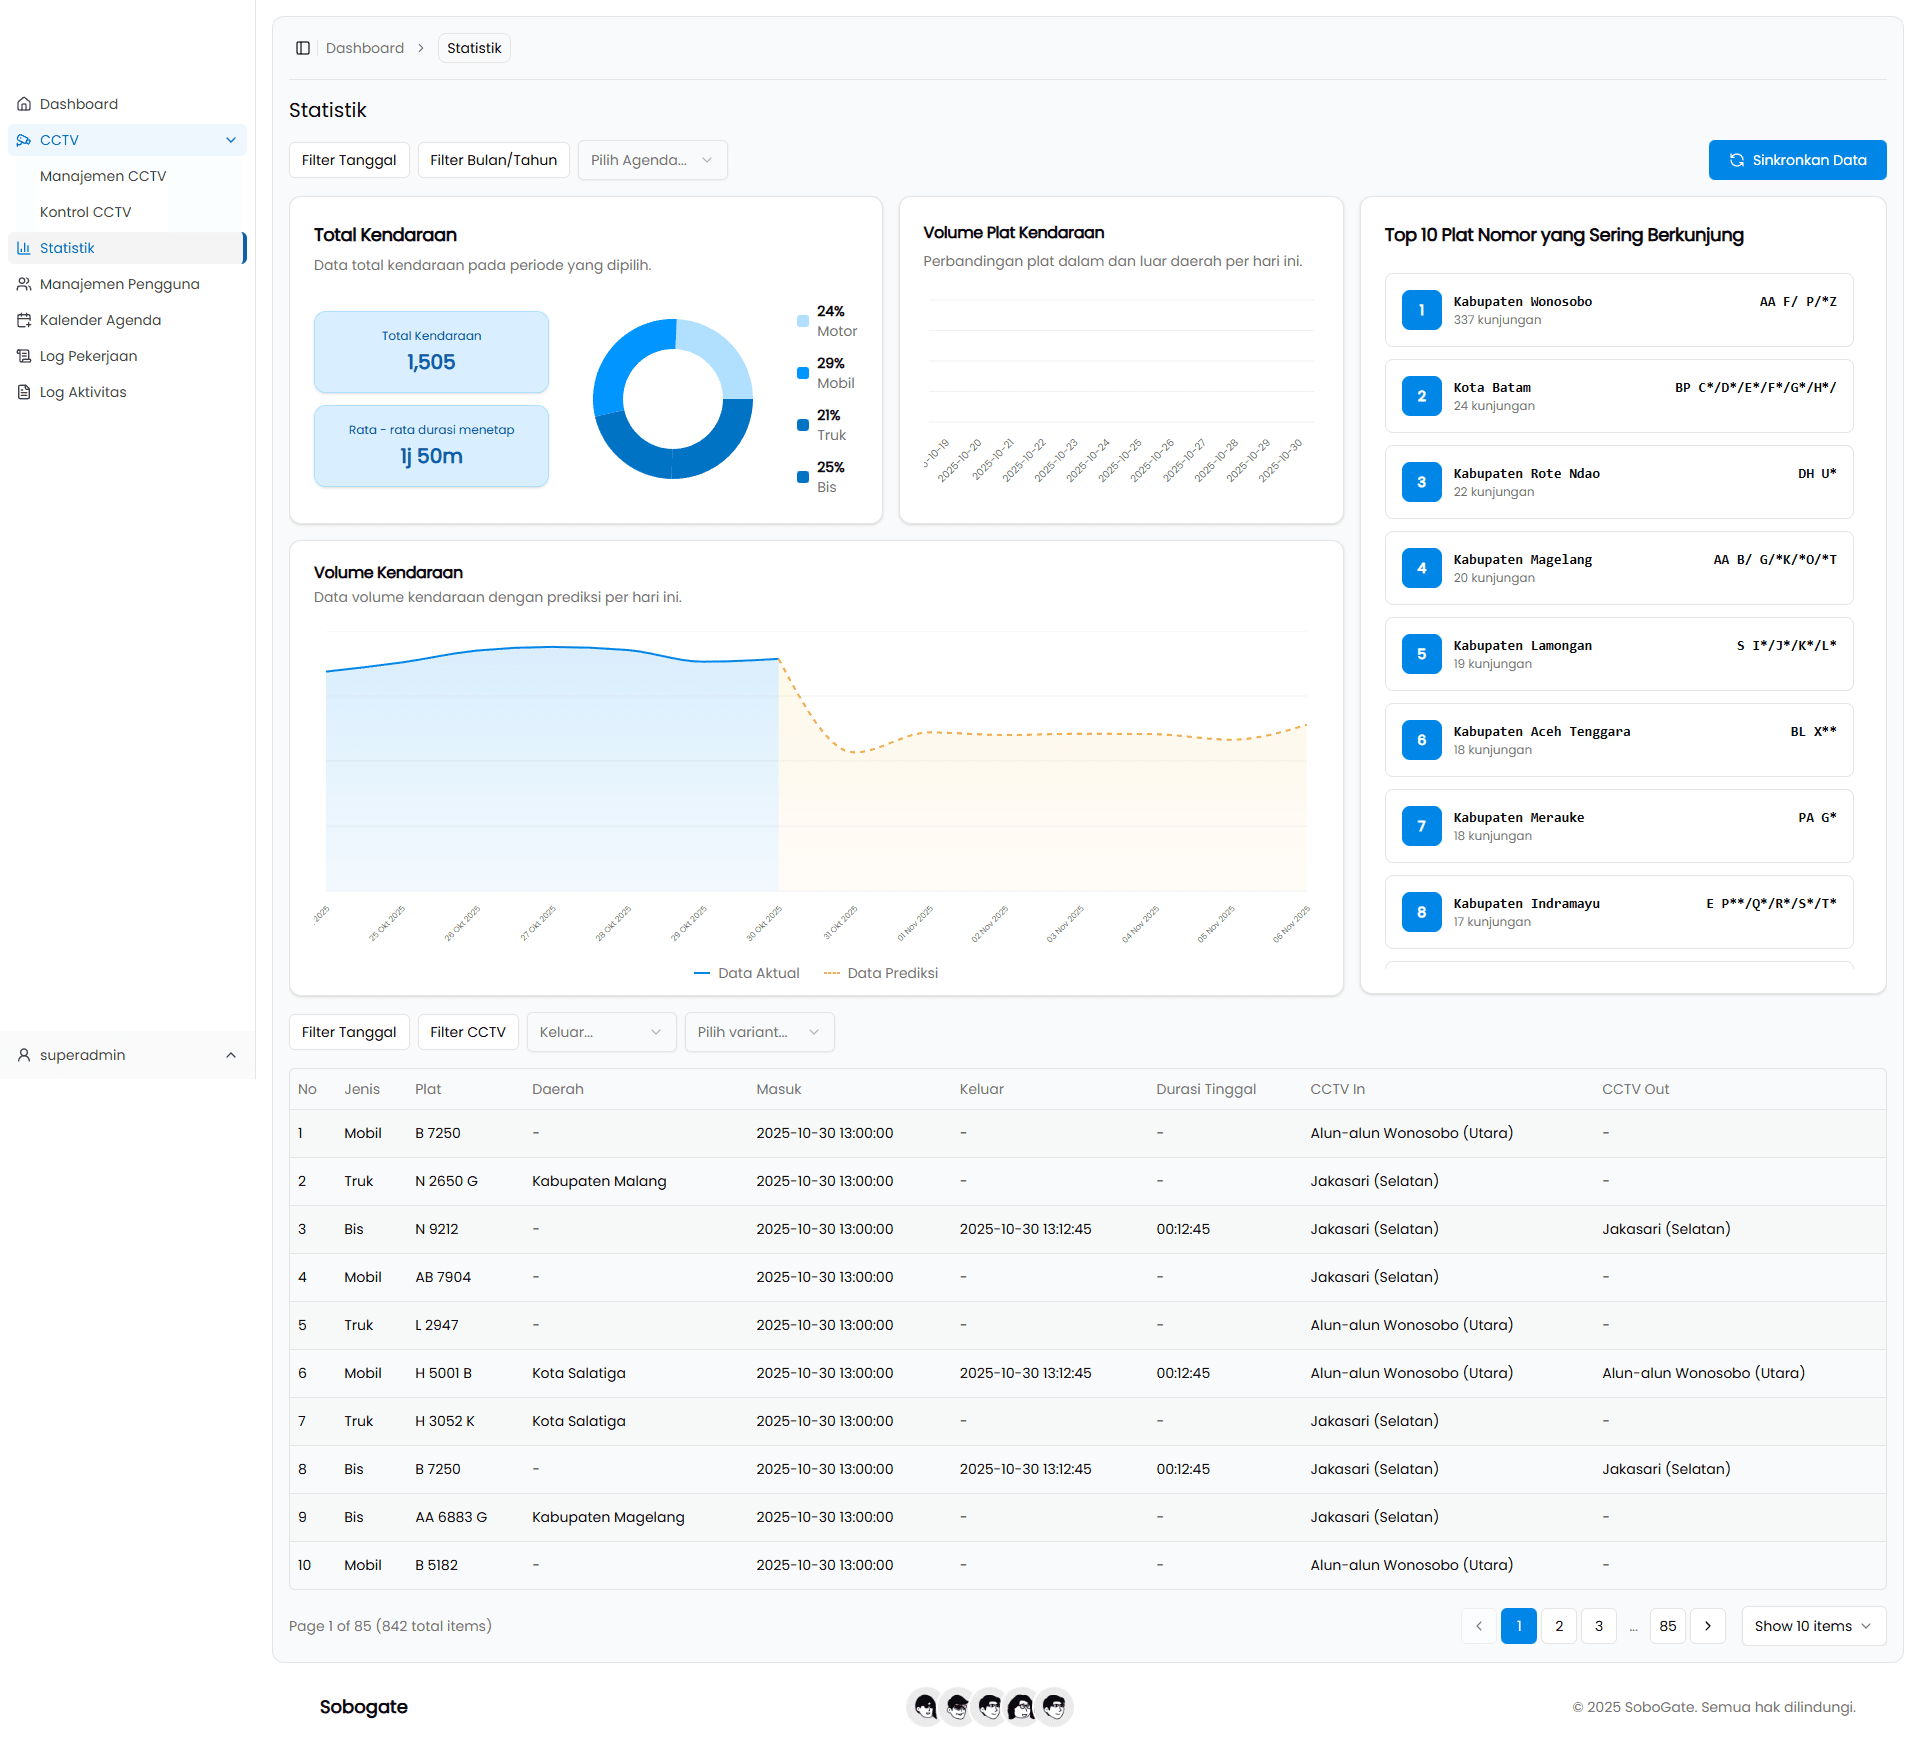The image size is (1905, 1751).
Task: Toggle Data Aktual series in chart legend
Action: click(x=747, y=973)
